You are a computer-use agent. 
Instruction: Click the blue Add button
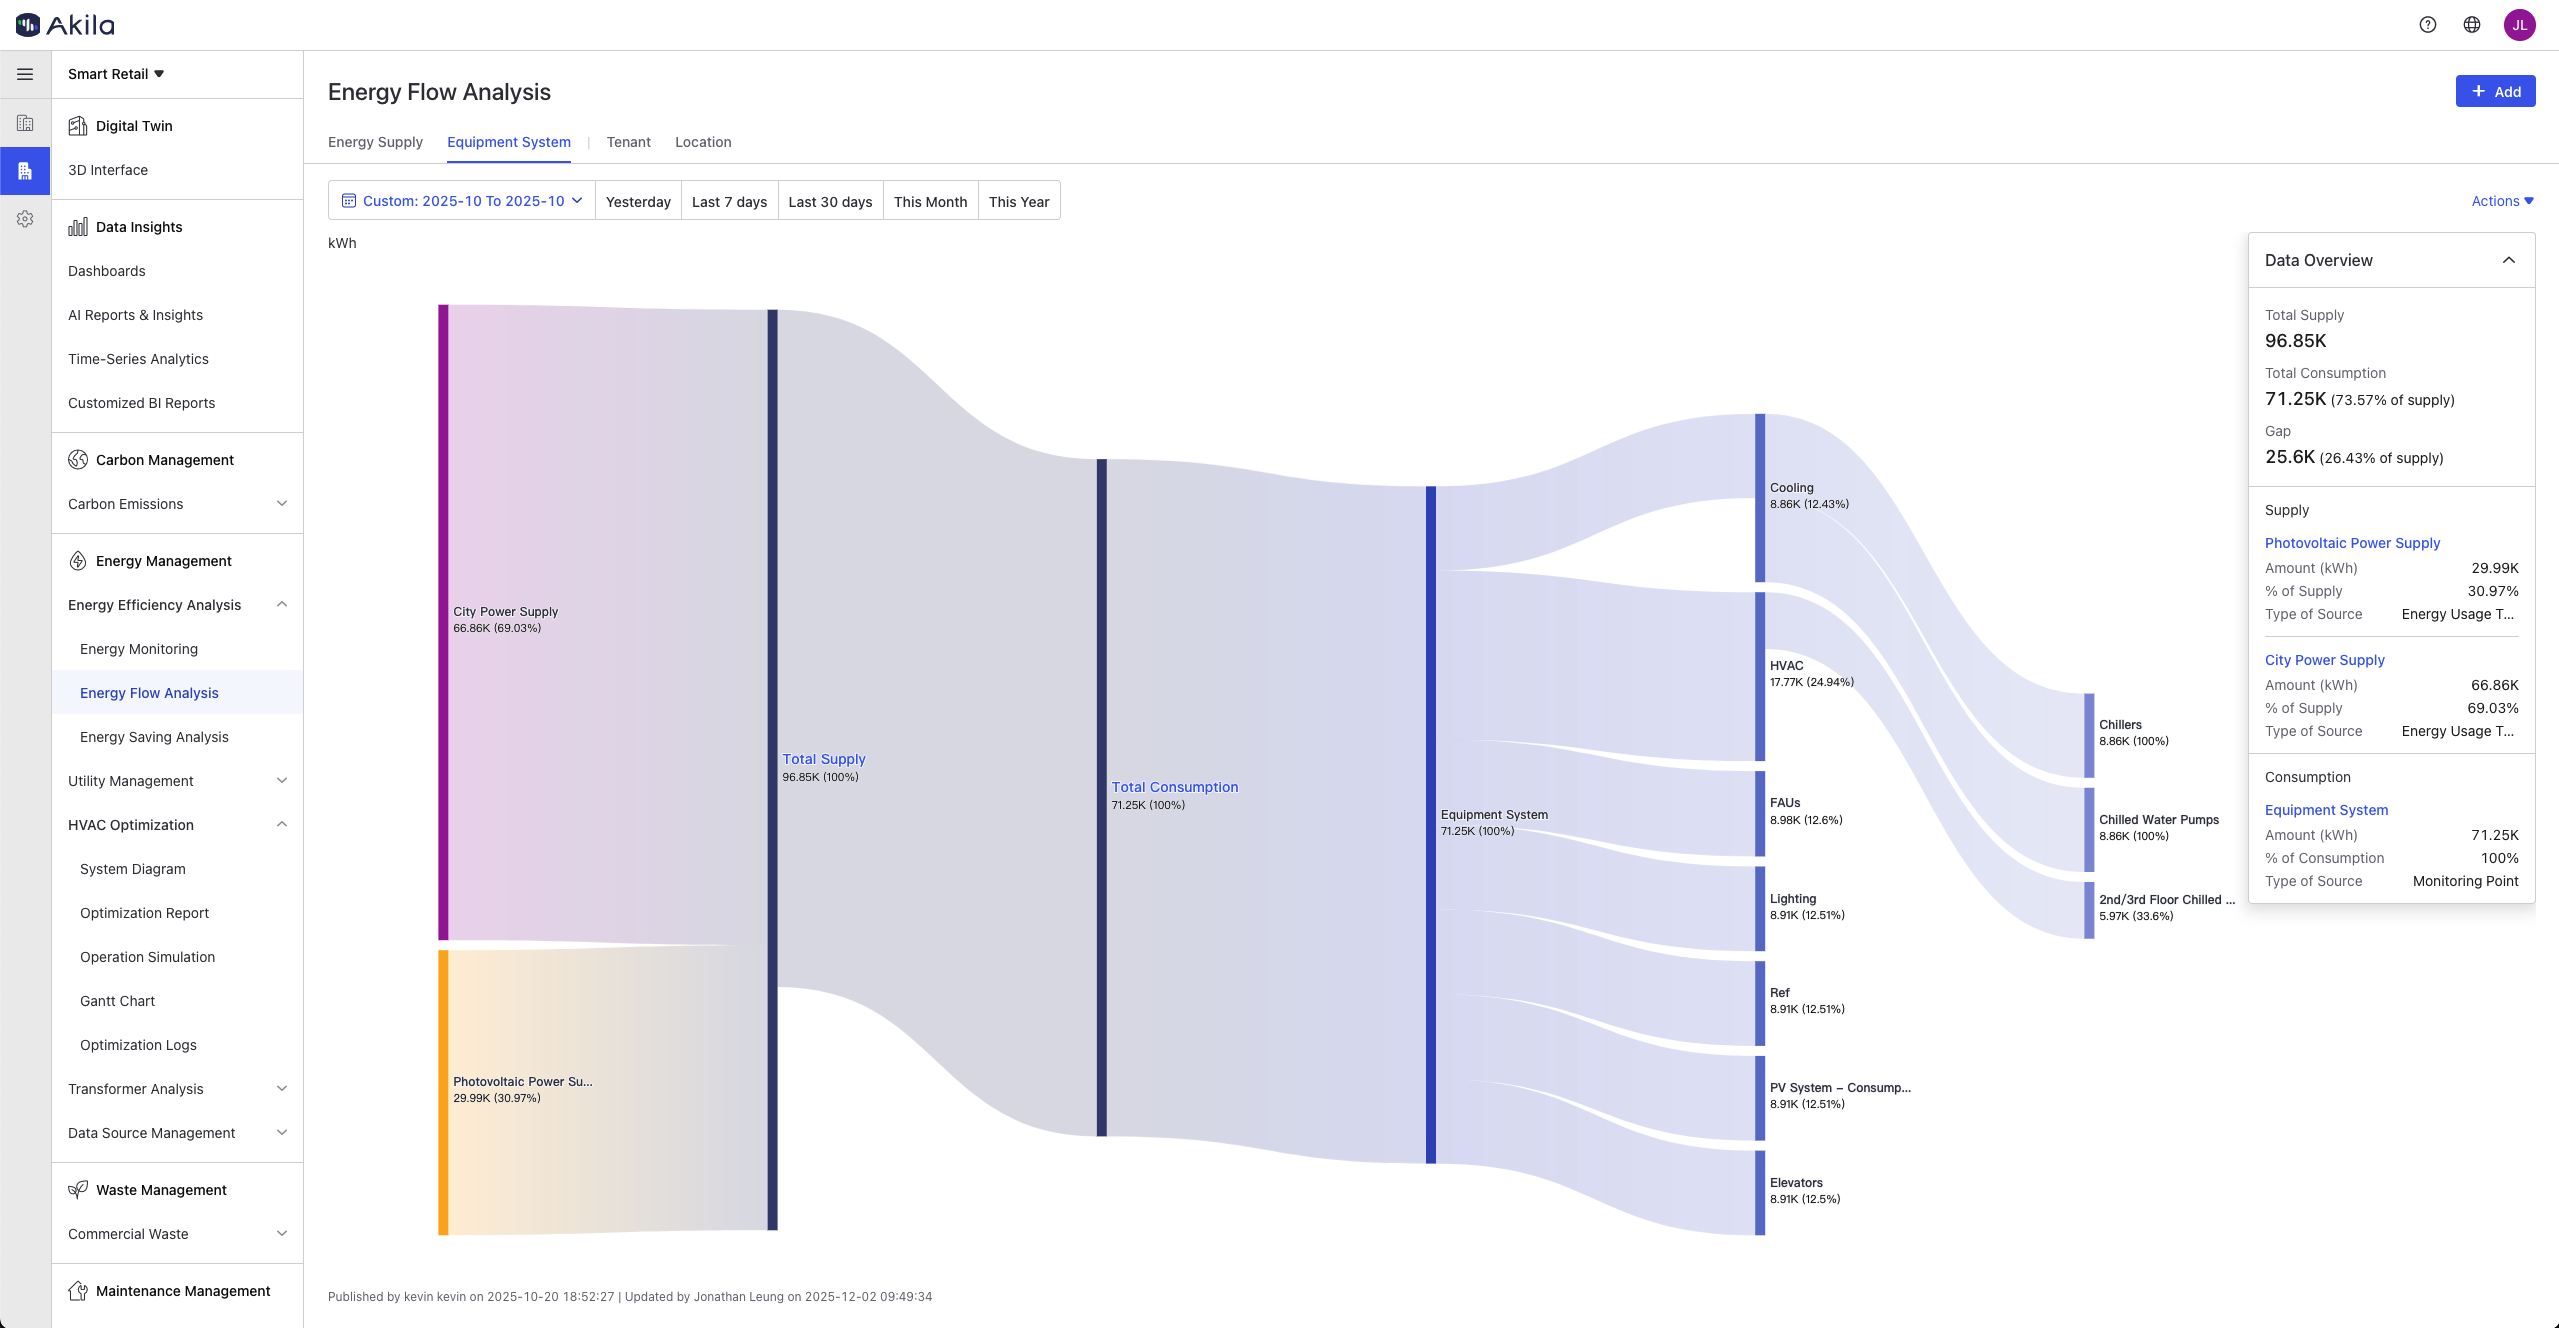(2495, 91)
